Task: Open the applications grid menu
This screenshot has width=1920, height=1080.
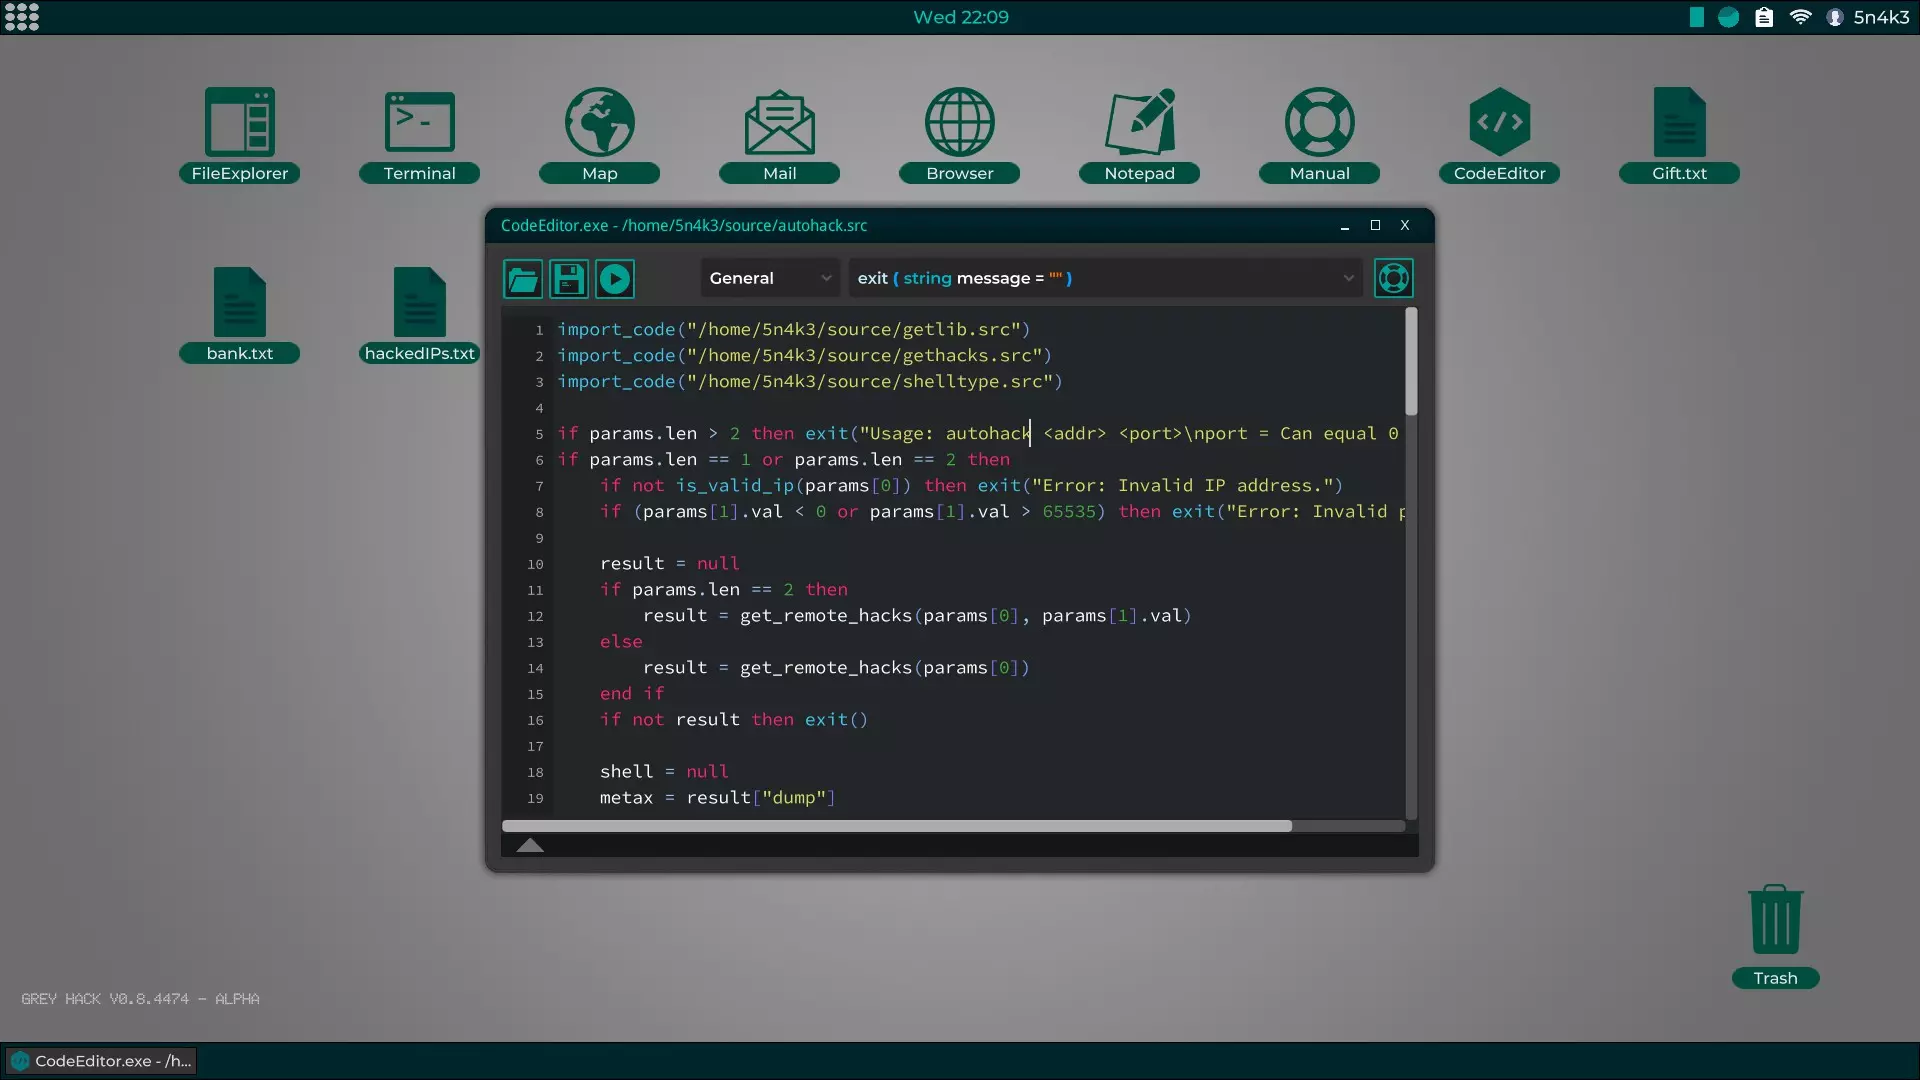Action: (x=22, y=17)
